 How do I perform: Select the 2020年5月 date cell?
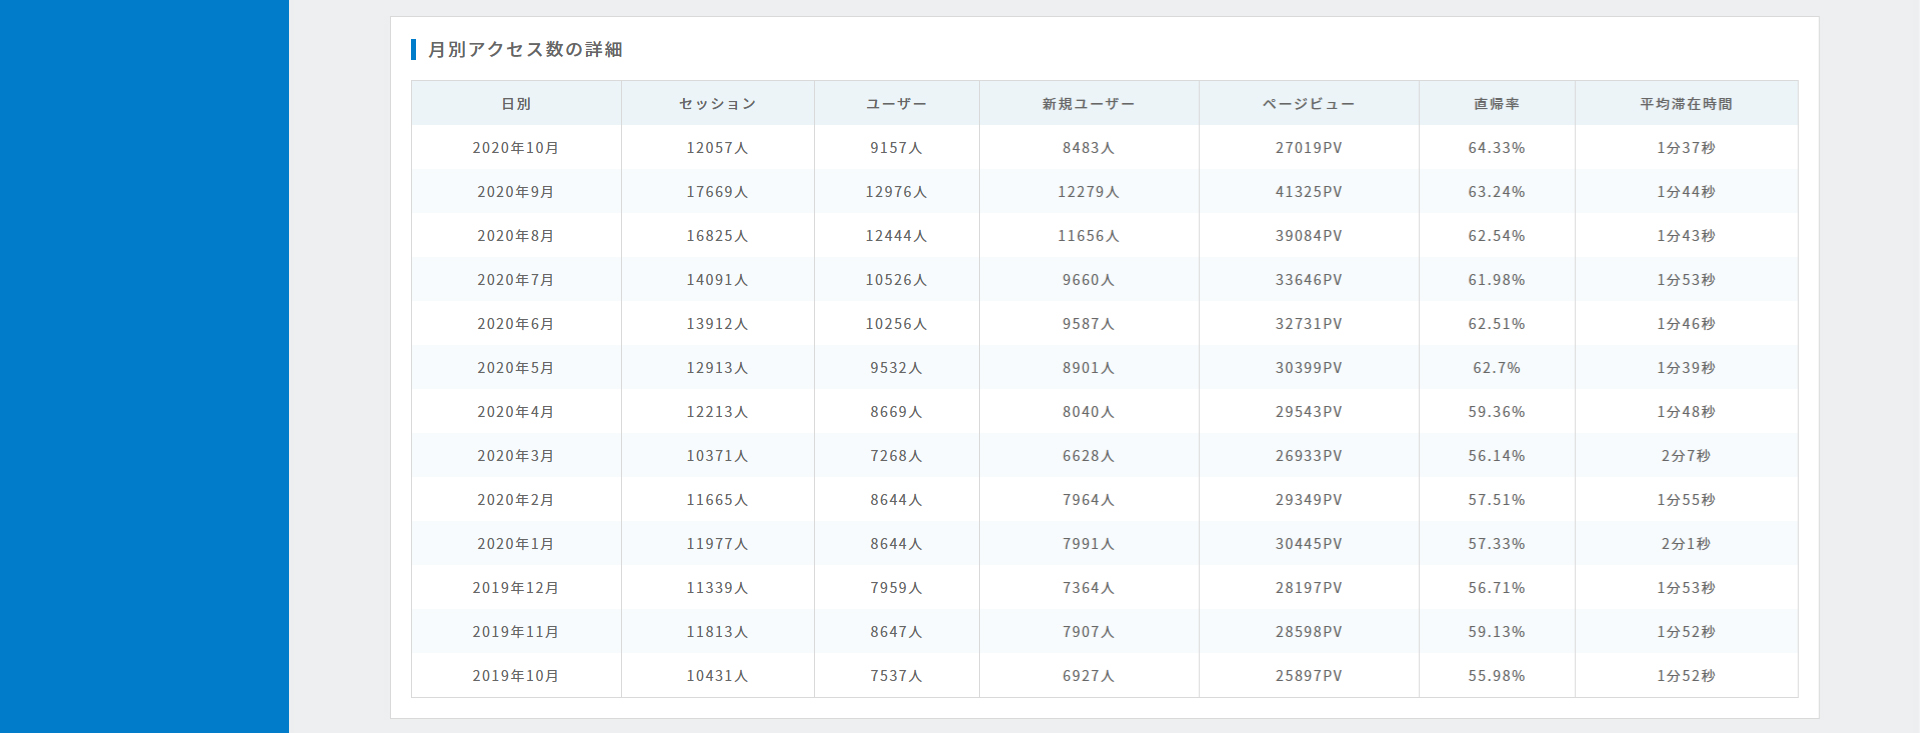pos(516,368)
